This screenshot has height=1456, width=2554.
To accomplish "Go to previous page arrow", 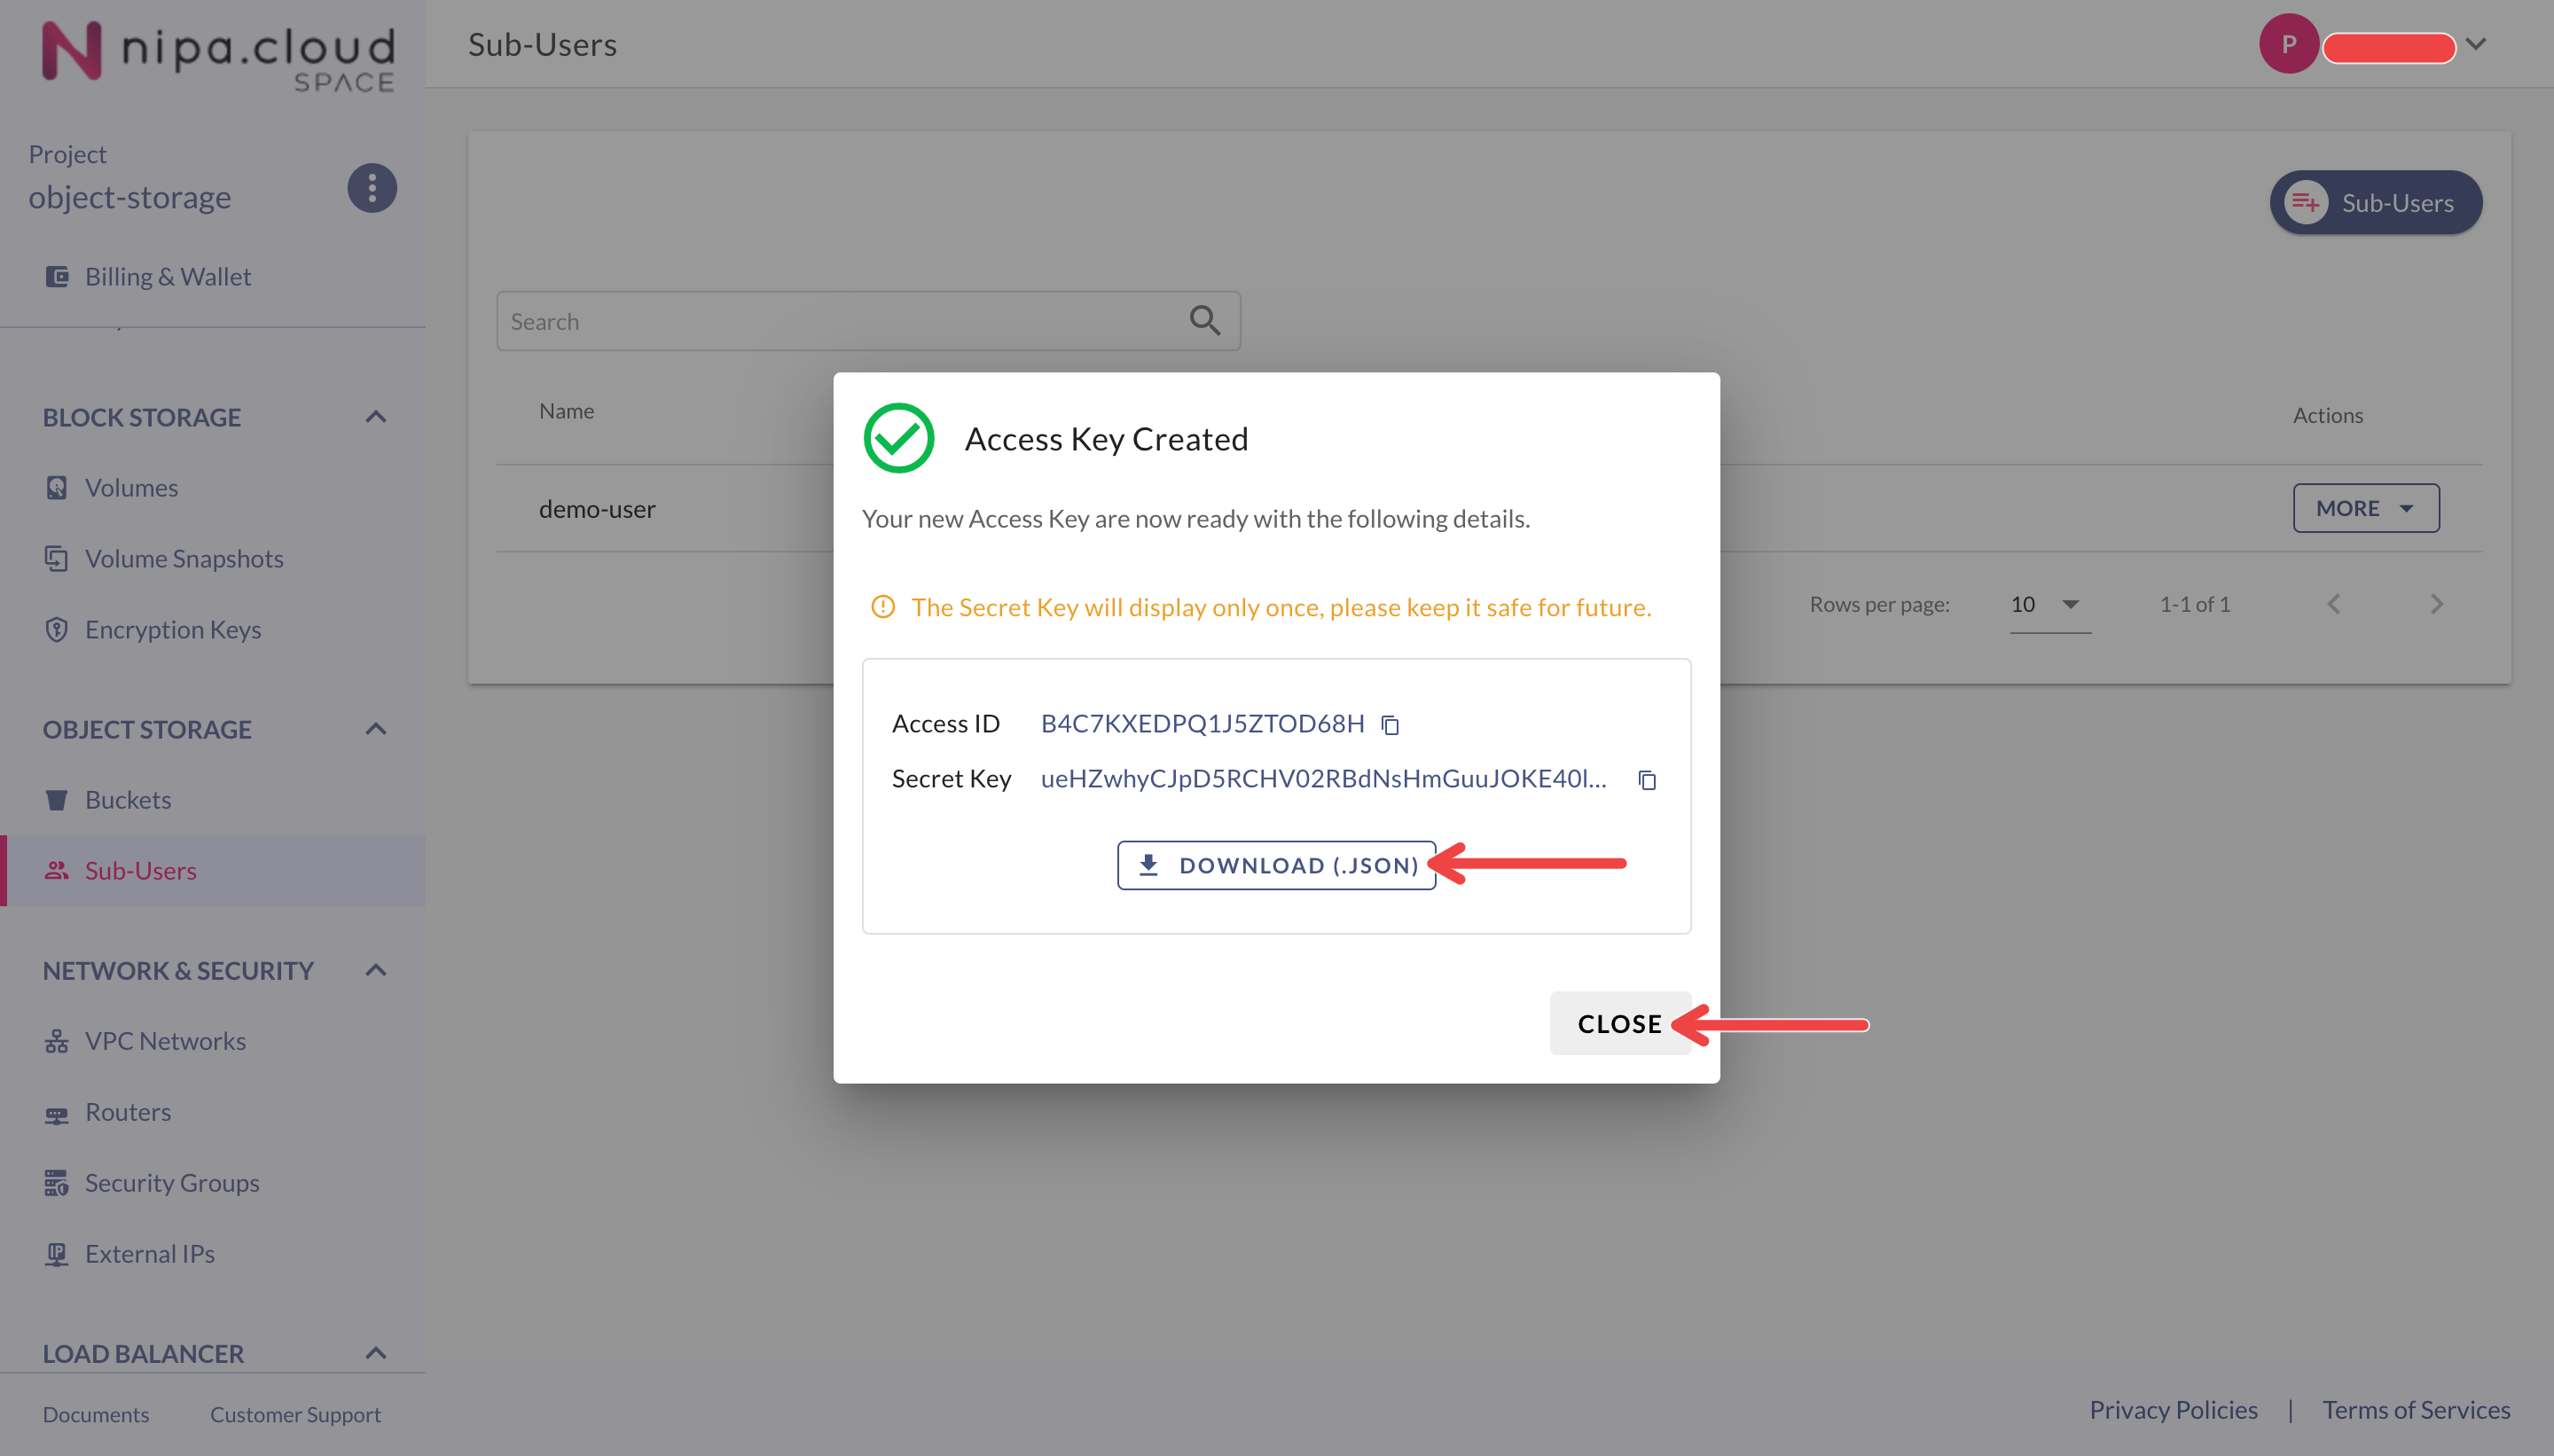I will click(2334, 604).
